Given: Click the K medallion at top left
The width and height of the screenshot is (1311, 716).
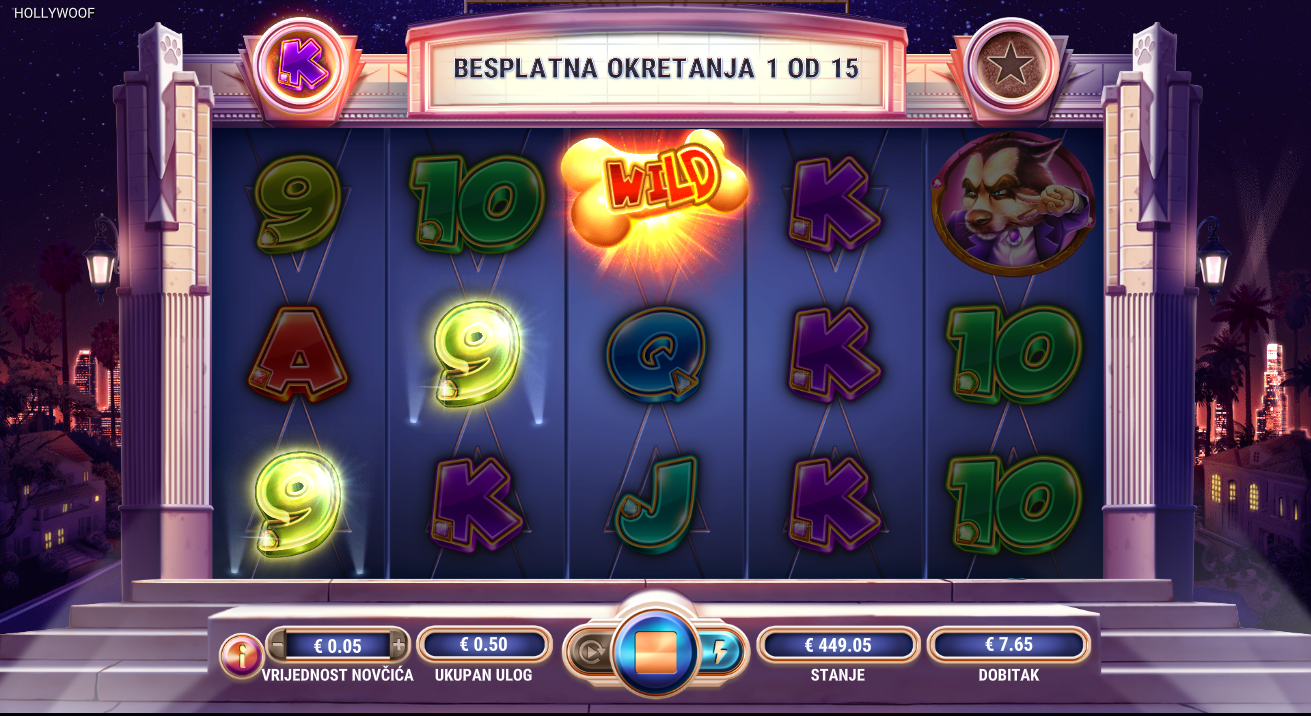Looking at the screenshot, I should click(x=297, y=63).
